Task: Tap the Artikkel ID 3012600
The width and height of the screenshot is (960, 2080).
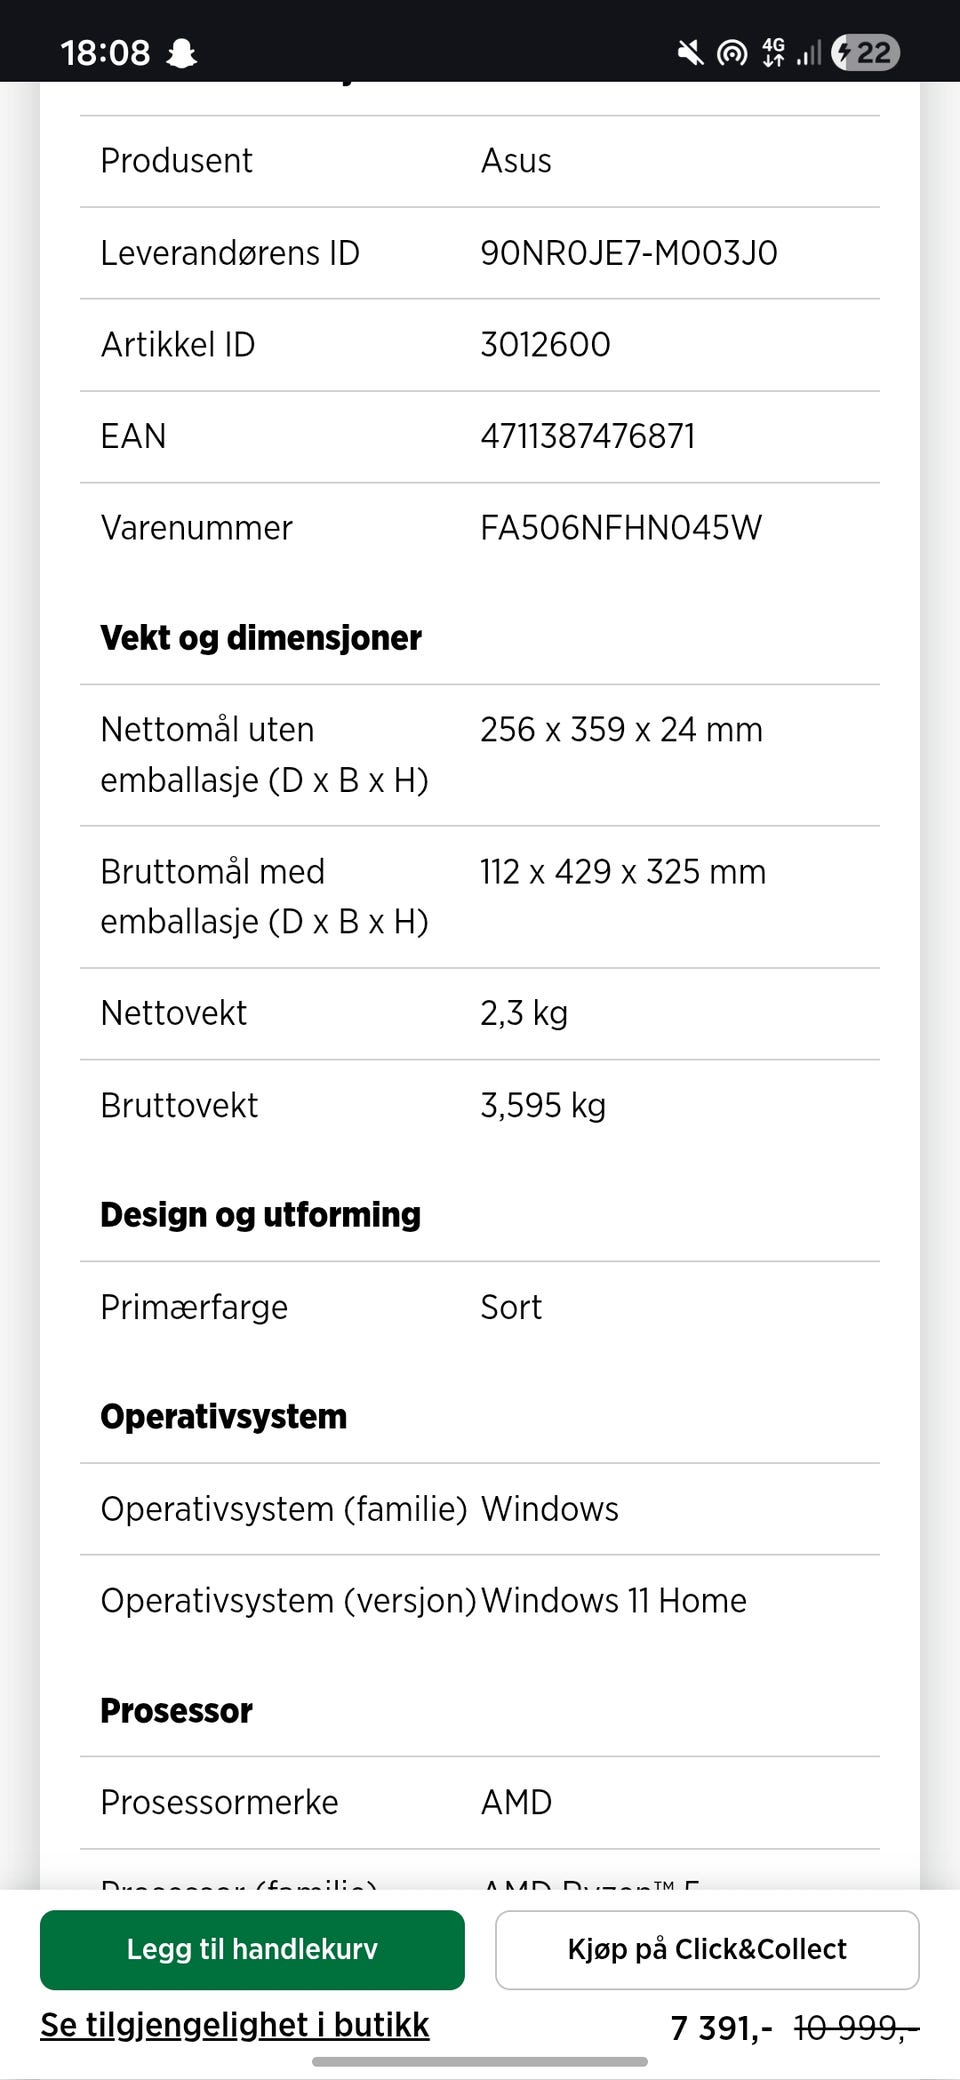Action: [x=545, y=345]
